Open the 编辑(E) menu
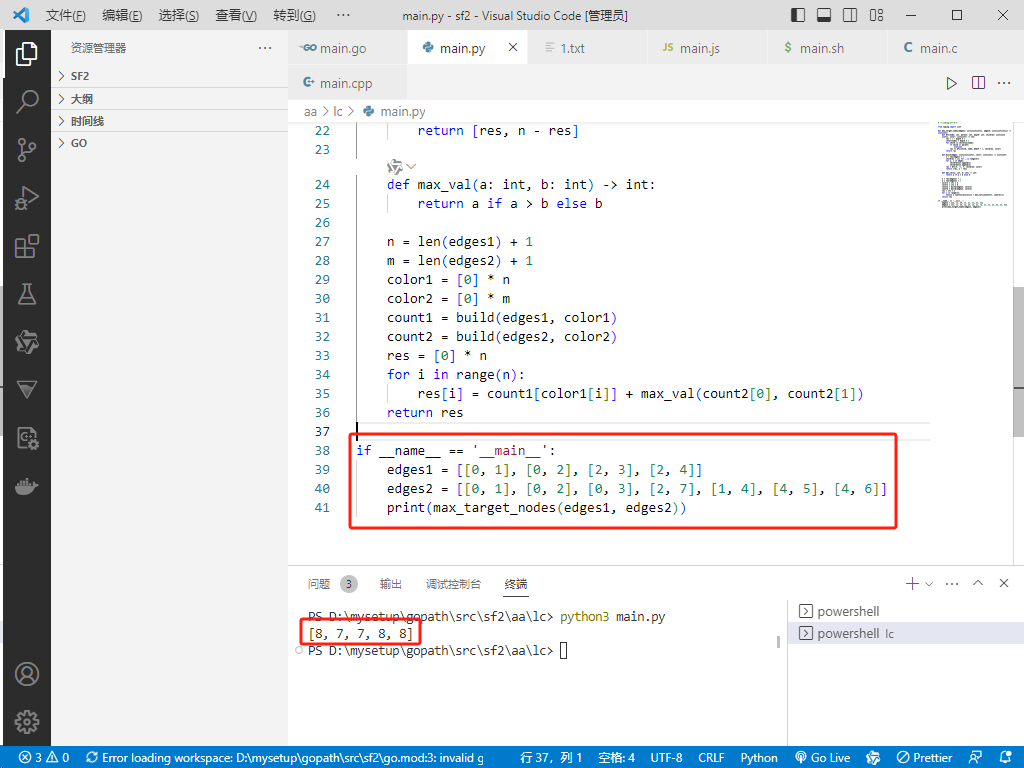This screenshot has width=1024, height=768. coord(122,15)
